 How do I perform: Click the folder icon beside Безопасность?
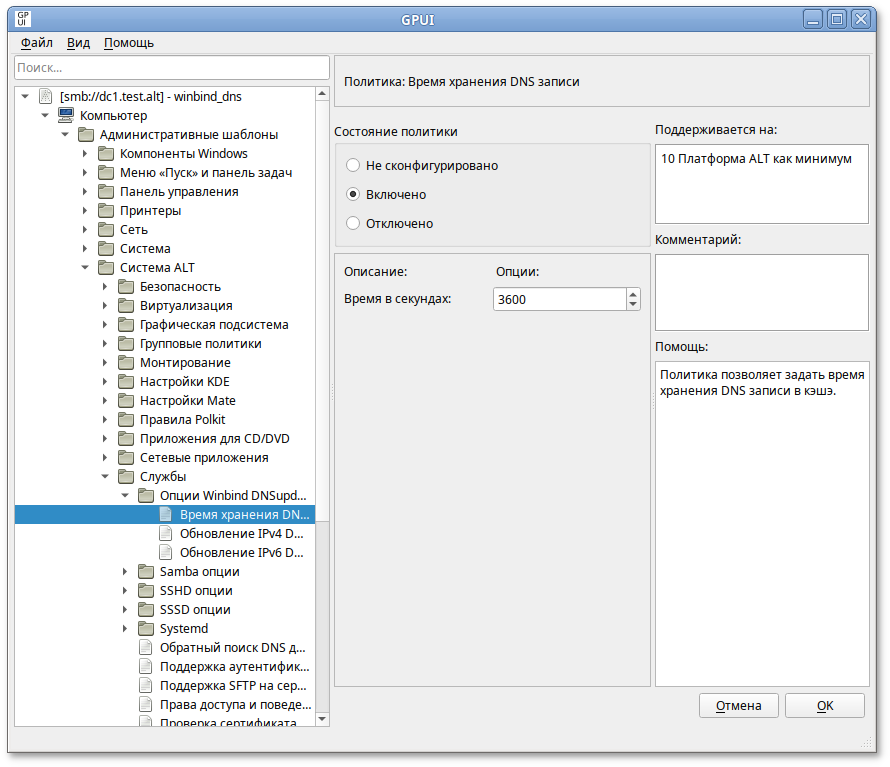pyautogui.click(x=125, y=287)
